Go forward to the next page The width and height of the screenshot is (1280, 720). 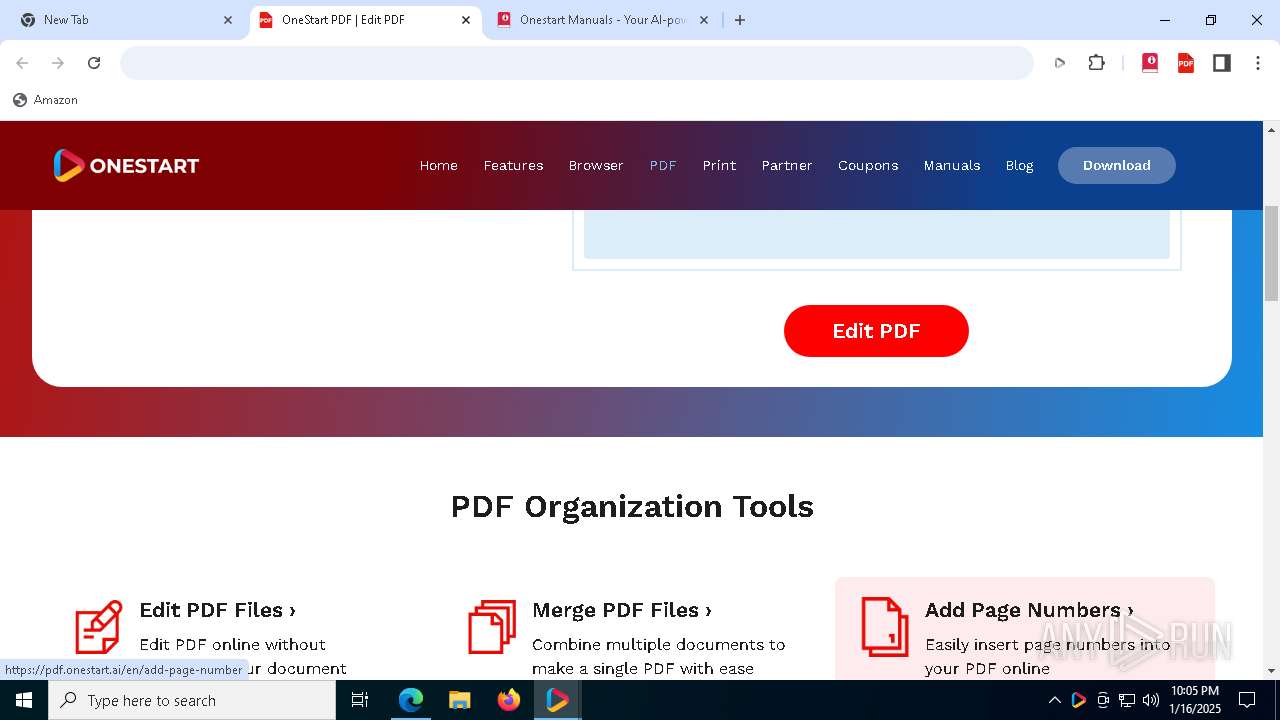58,63
